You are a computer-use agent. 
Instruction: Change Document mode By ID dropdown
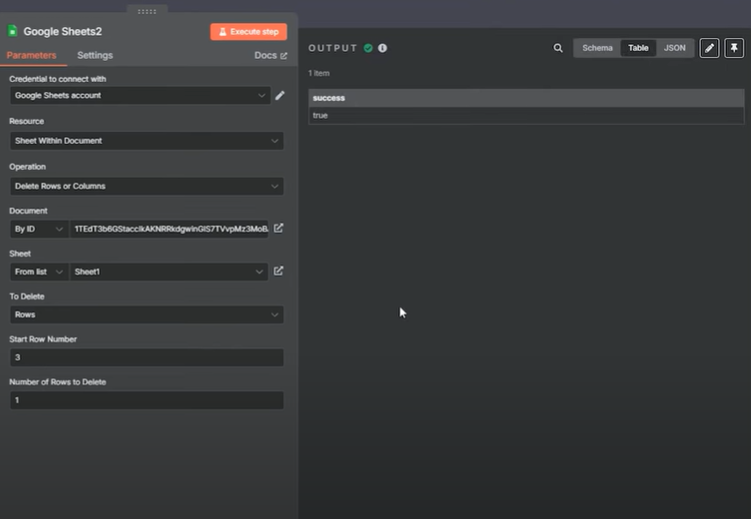tap(39, 229)
